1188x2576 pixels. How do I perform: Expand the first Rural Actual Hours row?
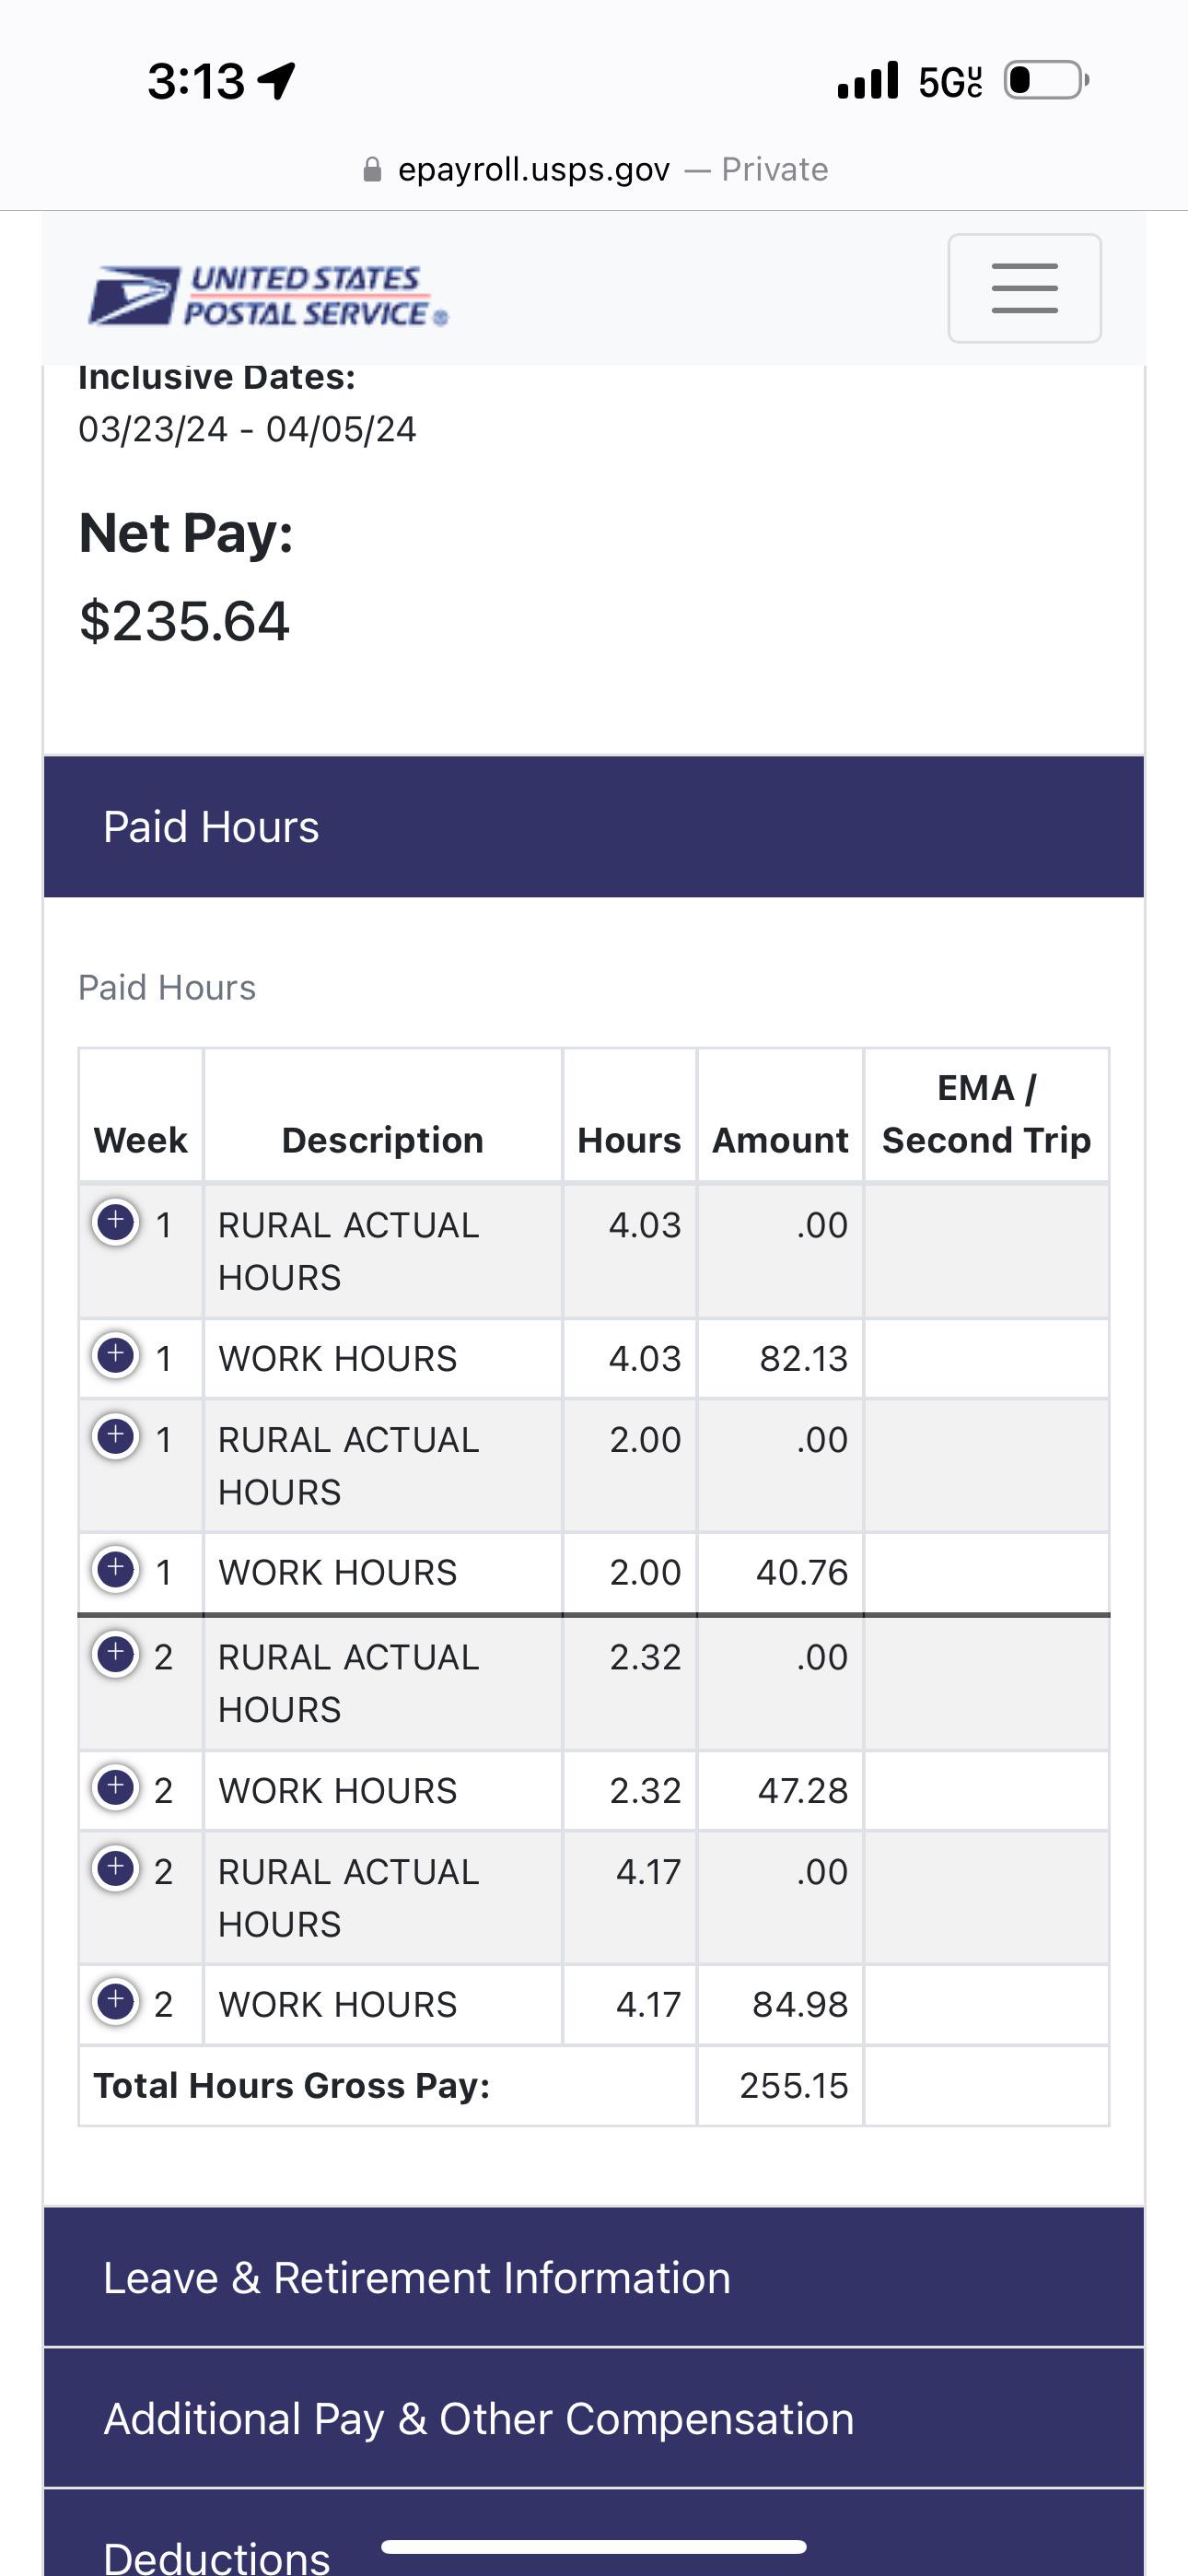pos(116,1222)
